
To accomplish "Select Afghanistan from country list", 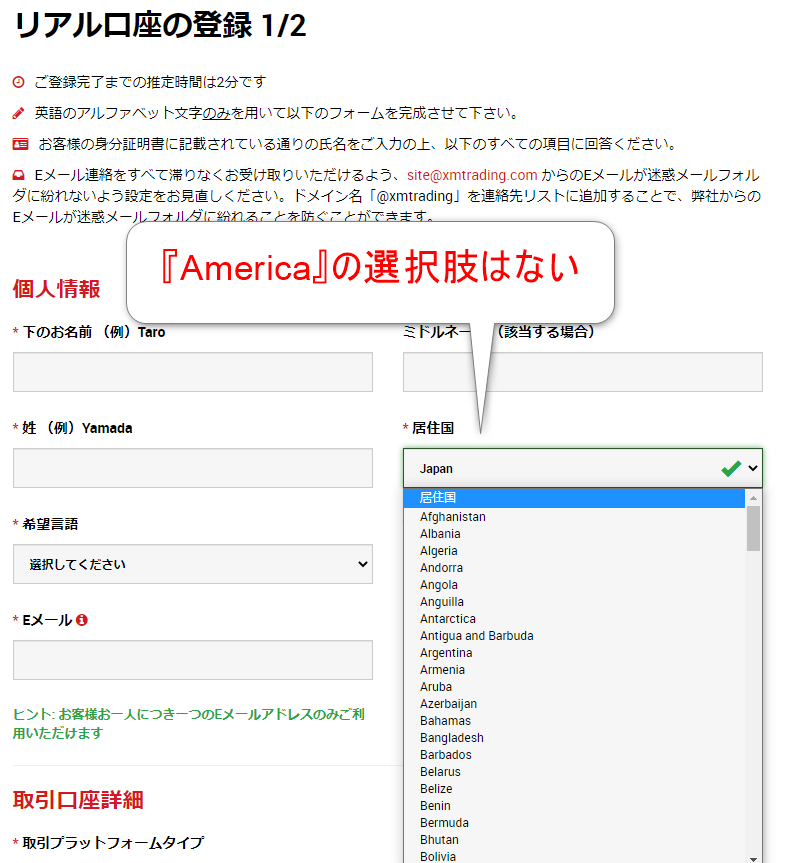I will [x=574, y=517].
